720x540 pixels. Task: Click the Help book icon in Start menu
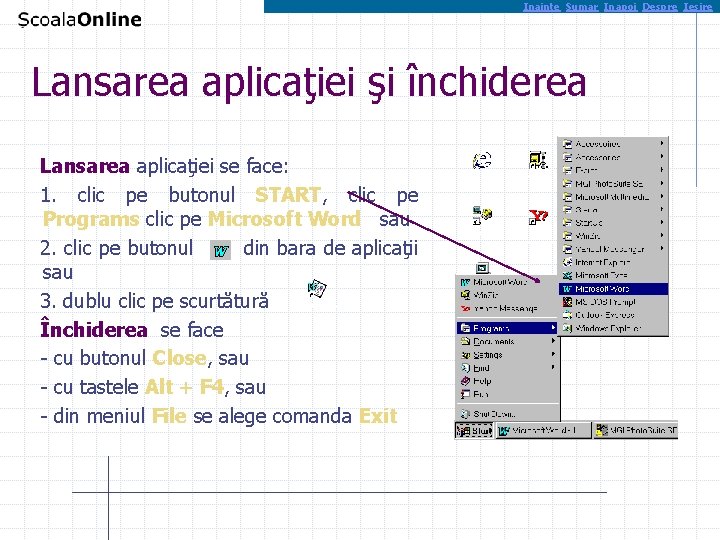[466, 381]
